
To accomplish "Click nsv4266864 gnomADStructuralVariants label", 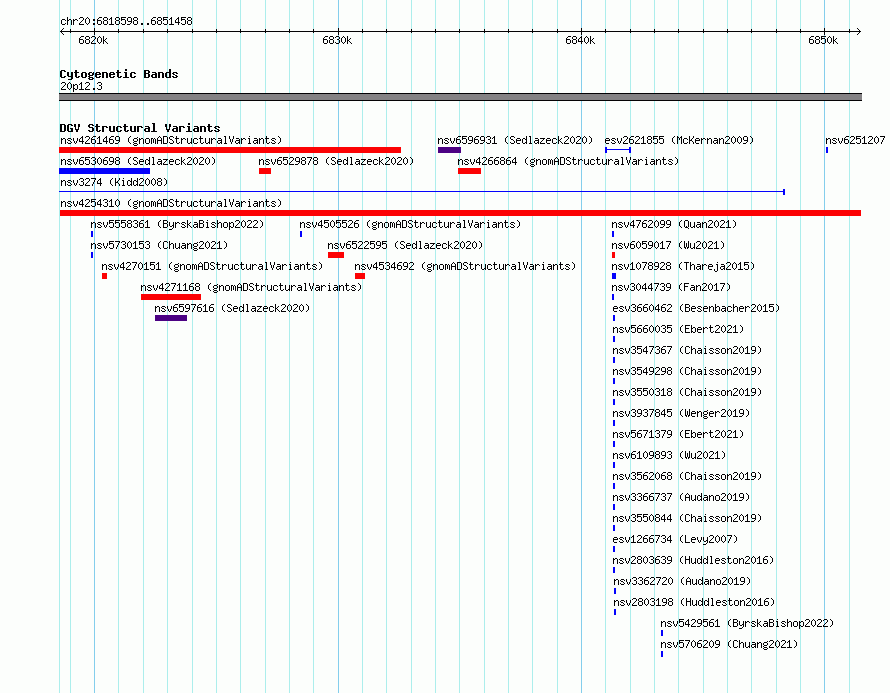I will 568,161.
